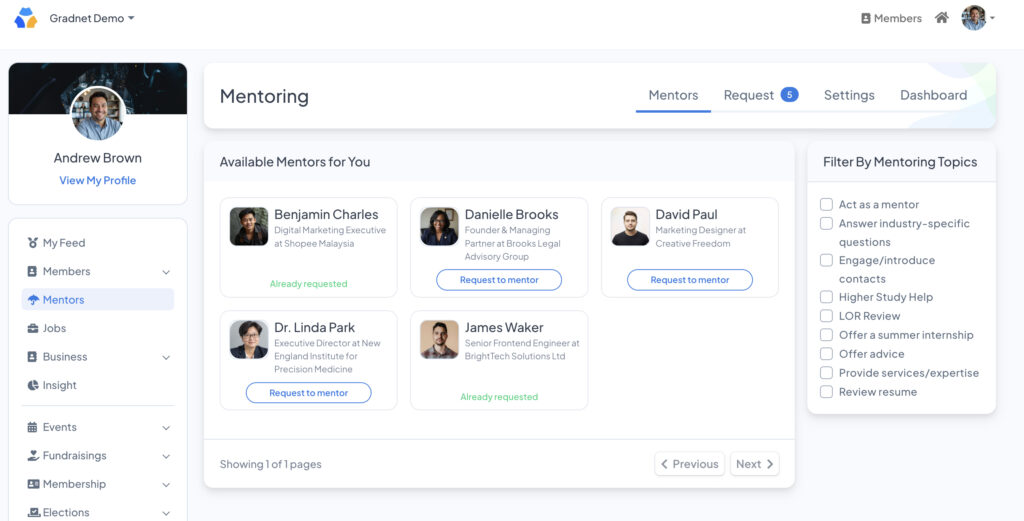This screenshot has width=1024, height=521.
Task: Click the Fundraisings hand icon
Action: coord(33,456)
